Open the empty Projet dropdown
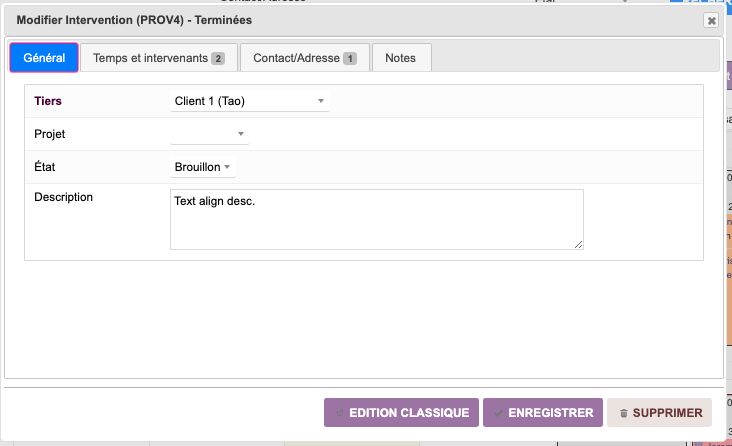732x446 pixels. coord(210,134)
